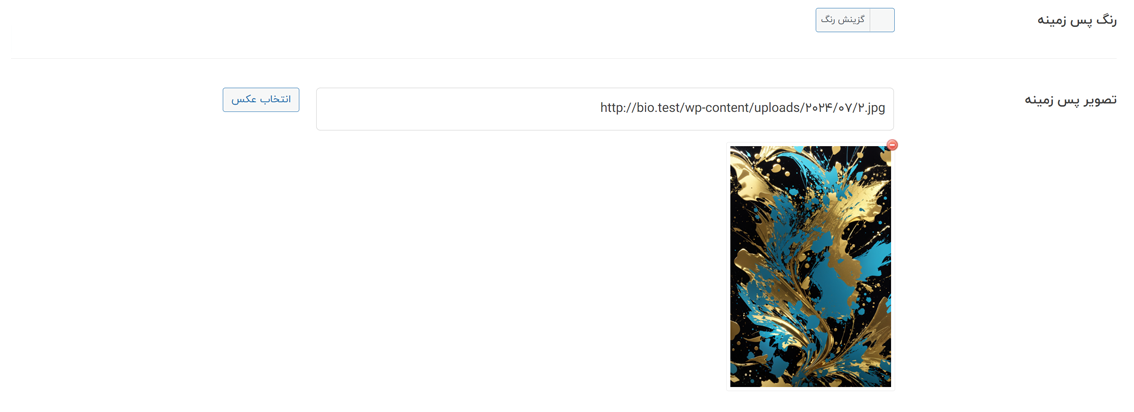Screen dimensions: 1134x412
Task: Click the رنگ پس زمینه label
Action: pyautogui.click(x=1077, y=20)
